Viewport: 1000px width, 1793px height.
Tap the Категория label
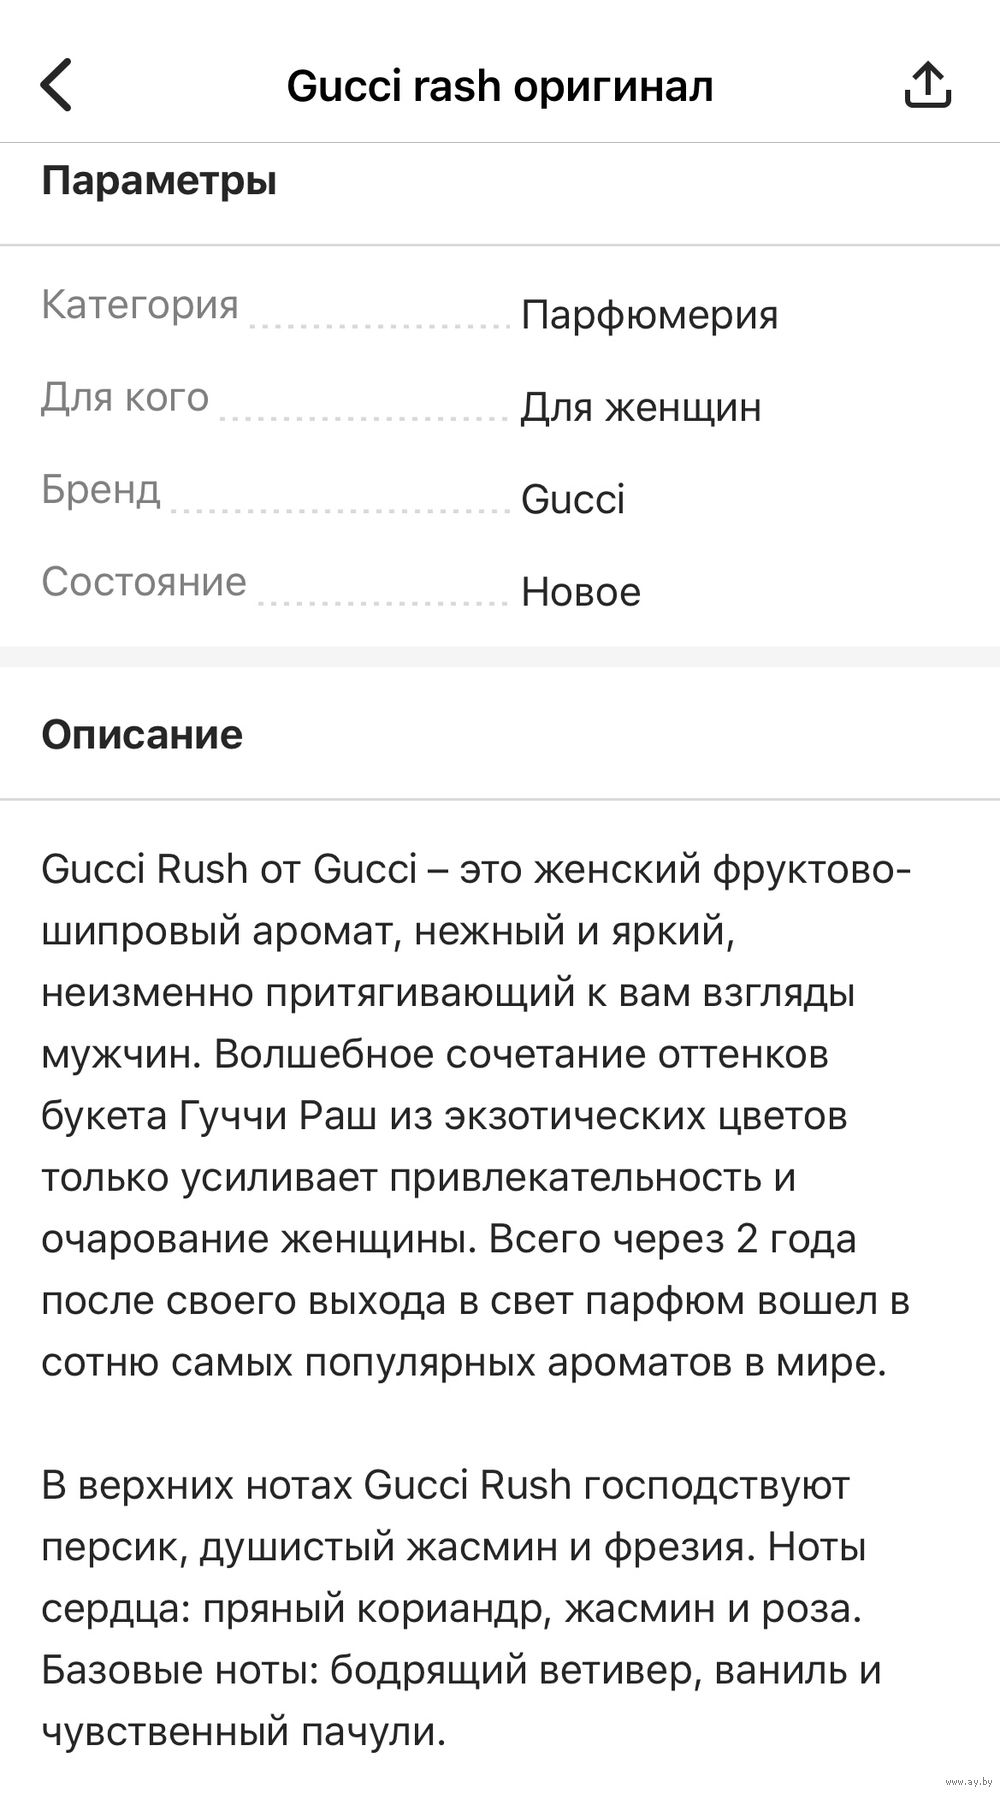(x=140, y=305)
